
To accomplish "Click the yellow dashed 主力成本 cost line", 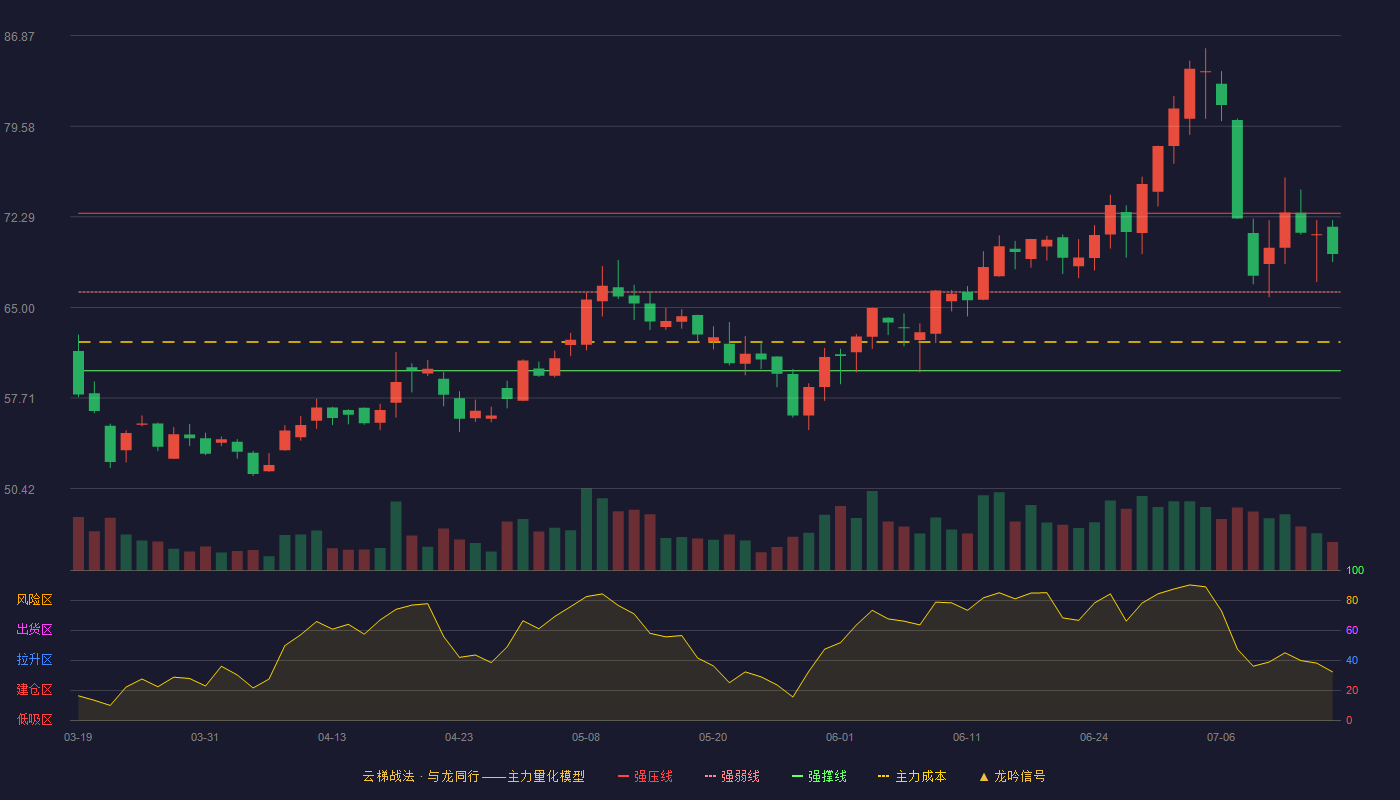I will pos(709,342).
